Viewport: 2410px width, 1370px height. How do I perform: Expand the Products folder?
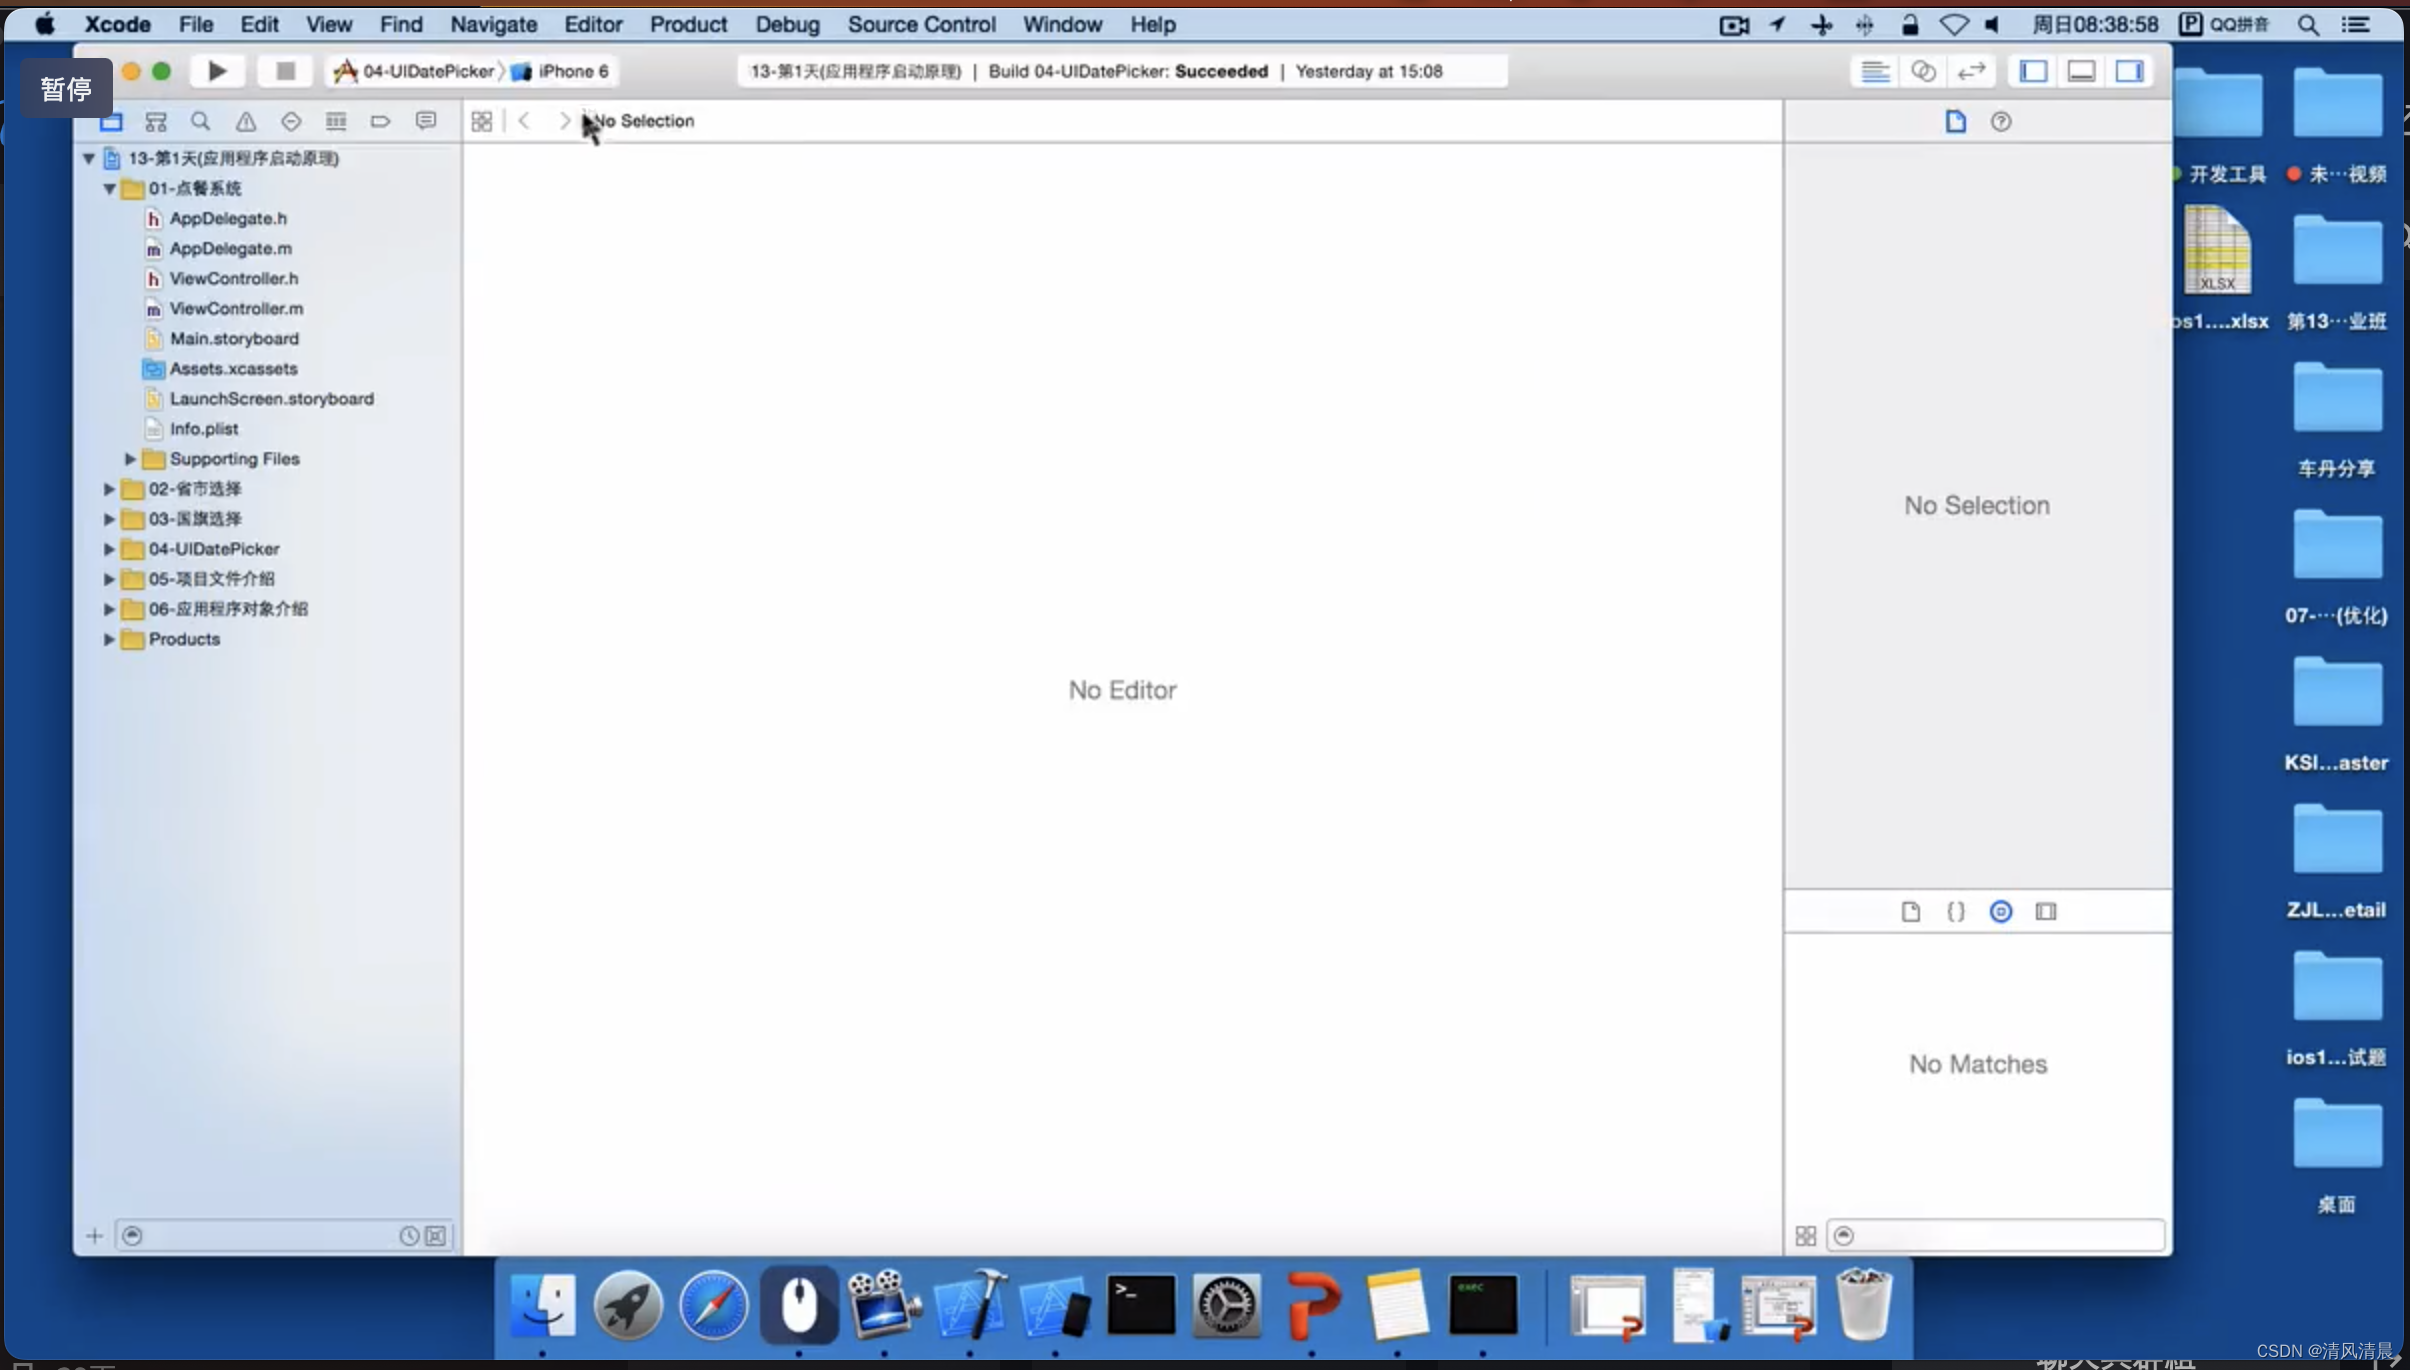[x=109, y=639]
